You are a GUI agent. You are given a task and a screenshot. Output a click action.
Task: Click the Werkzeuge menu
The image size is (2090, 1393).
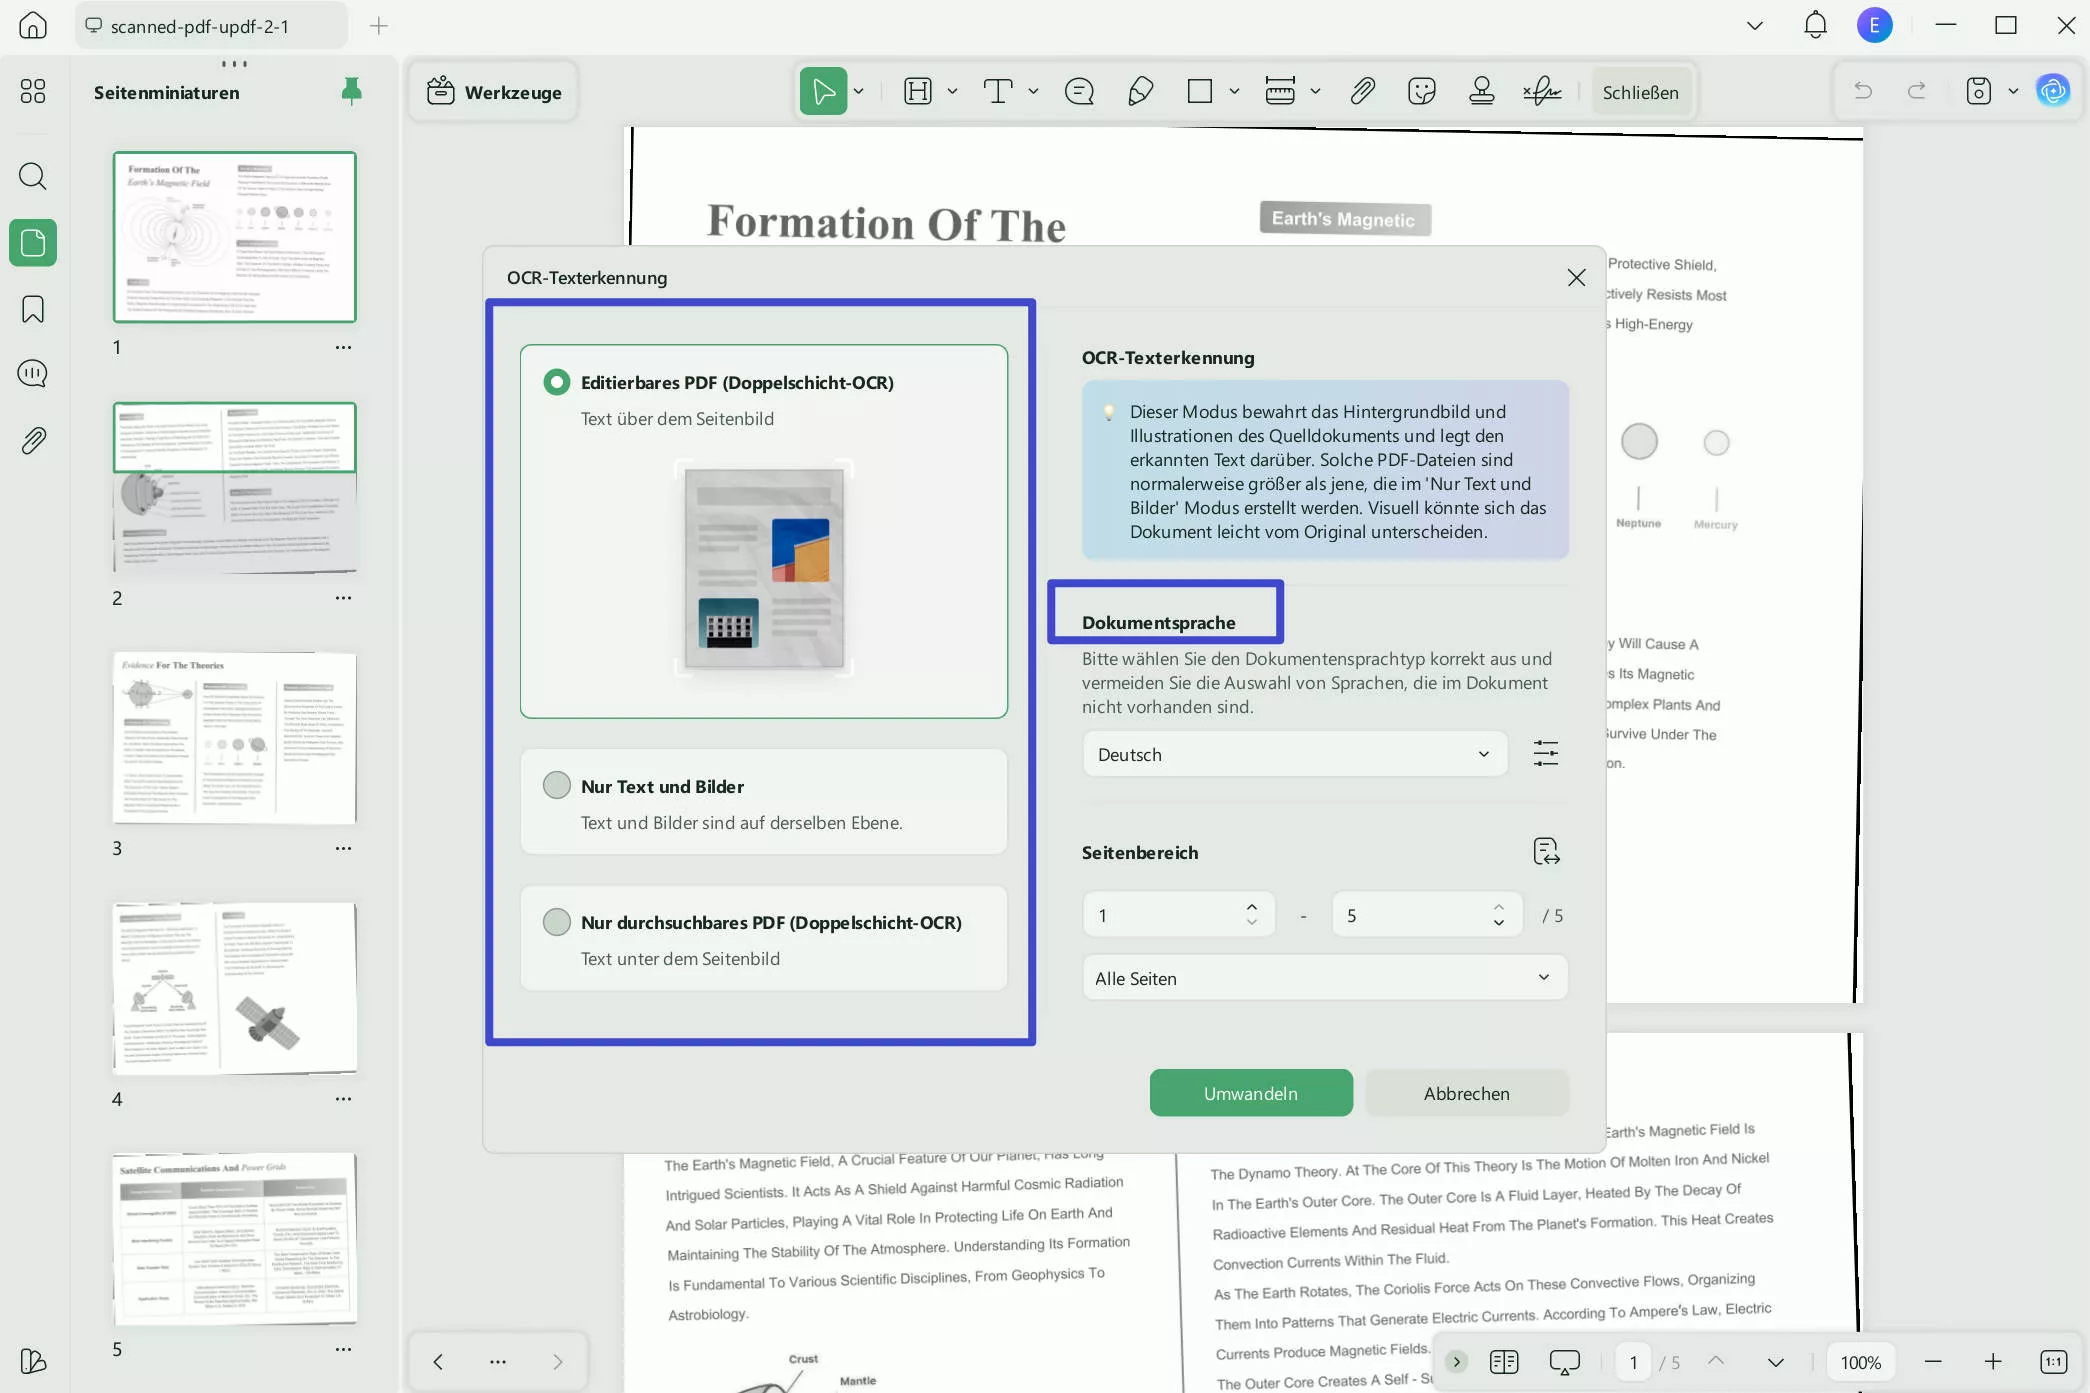492,91
